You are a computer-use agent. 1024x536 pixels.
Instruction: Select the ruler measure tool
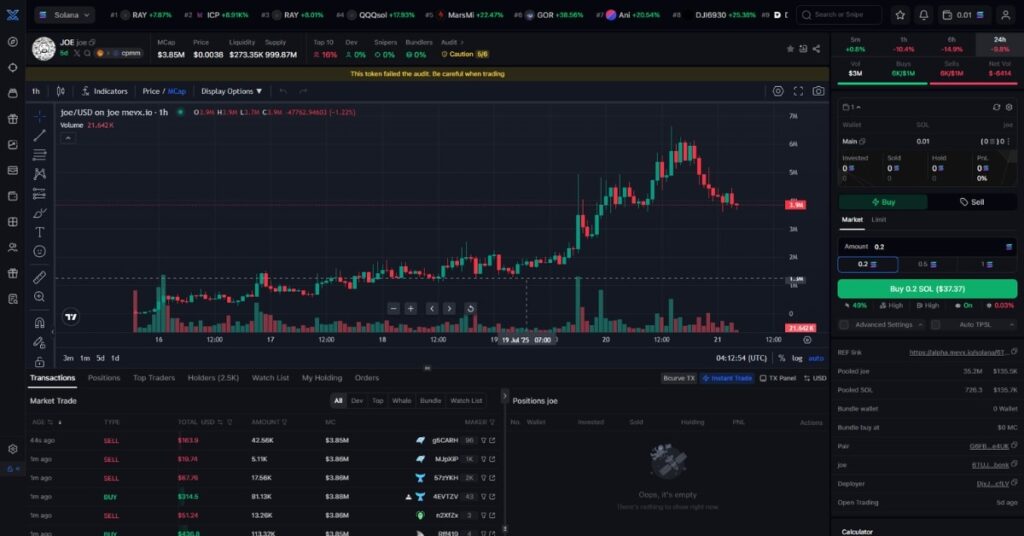(40, 277)
